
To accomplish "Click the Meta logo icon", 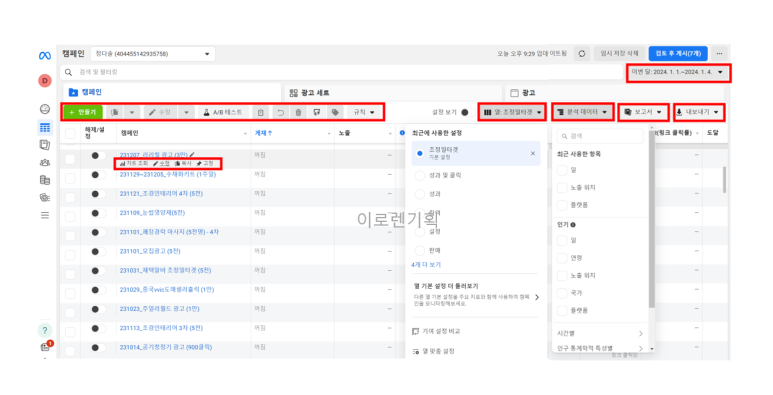I will click(x=45, y=56).
